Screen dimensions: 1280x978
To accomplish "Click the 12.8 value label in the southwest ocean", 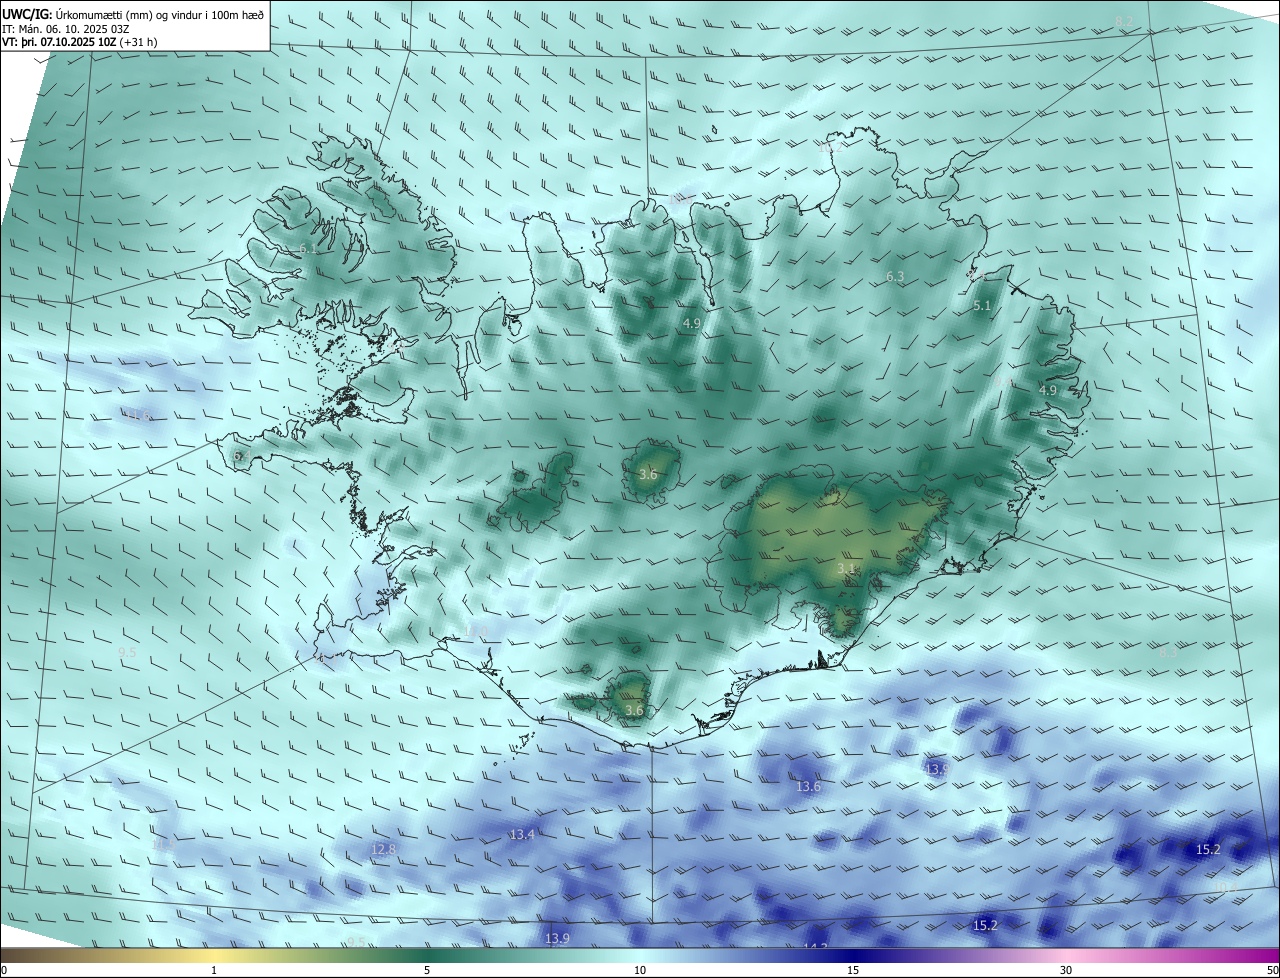I will click(383, 850).
